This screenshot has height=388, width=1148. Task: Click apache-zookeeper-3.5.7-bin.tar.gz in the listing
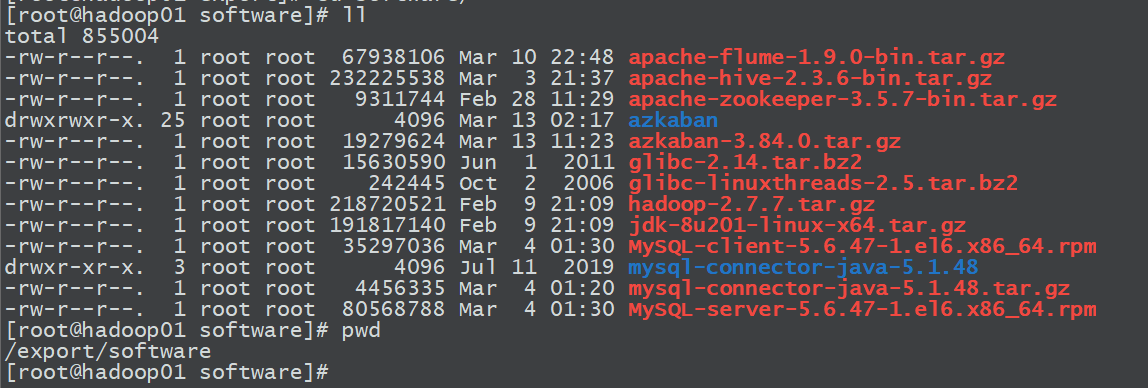point(842,100)
